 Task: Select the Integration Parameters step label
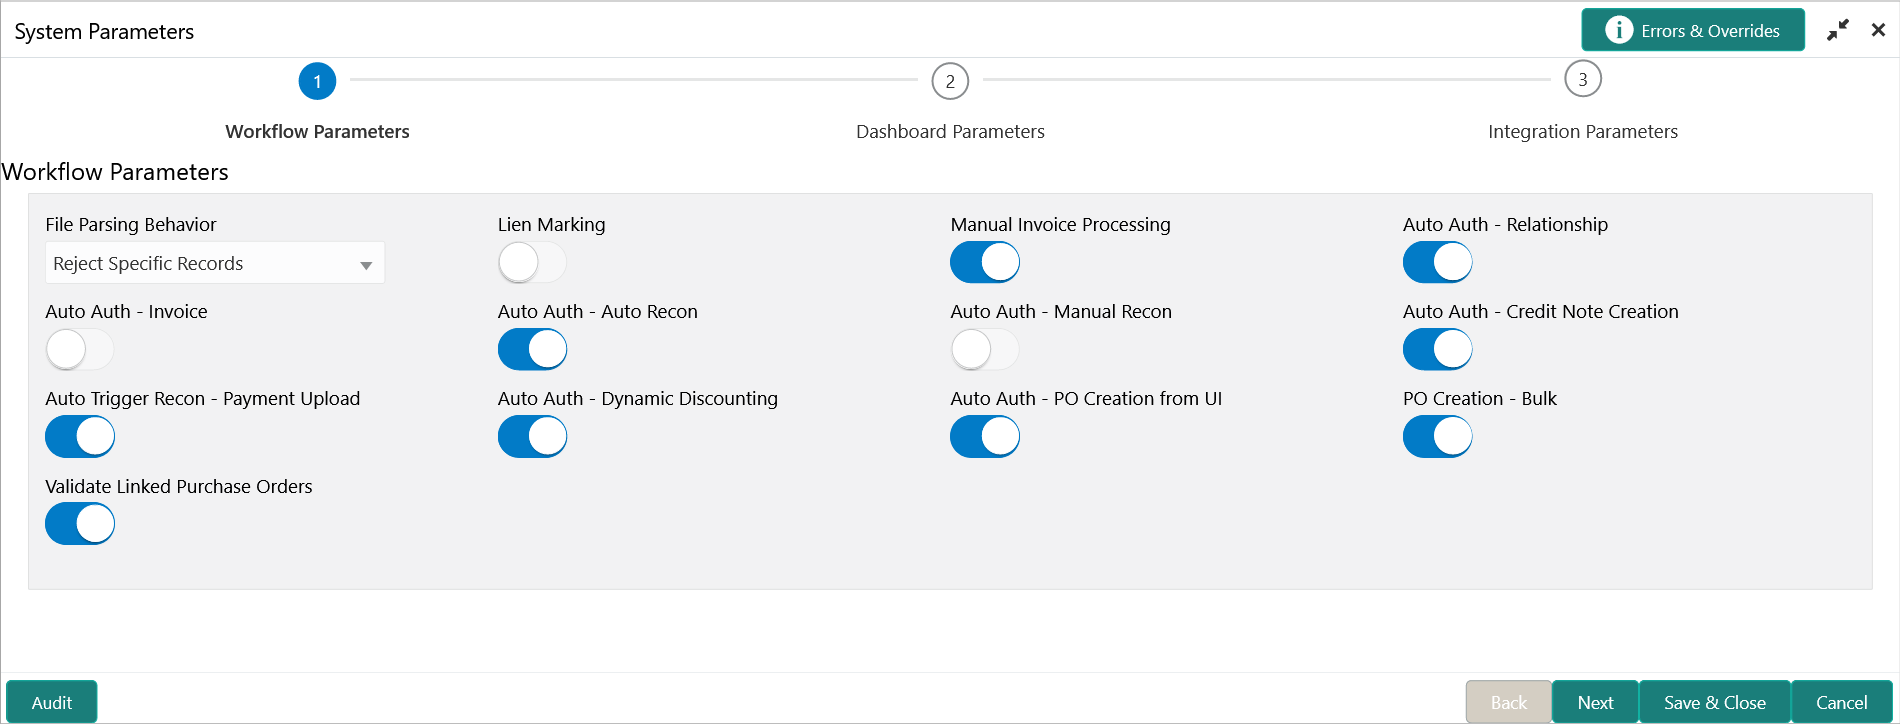pos(1583,132)
